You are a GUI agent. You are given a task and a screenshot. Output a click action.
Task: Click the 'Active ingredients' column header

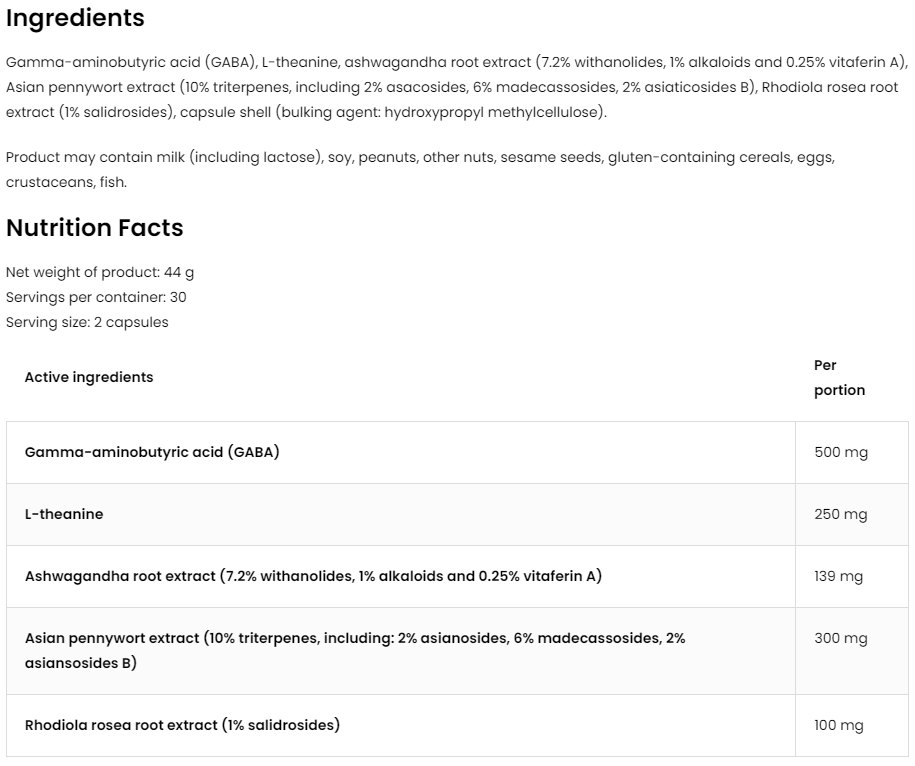pos(89,377)
